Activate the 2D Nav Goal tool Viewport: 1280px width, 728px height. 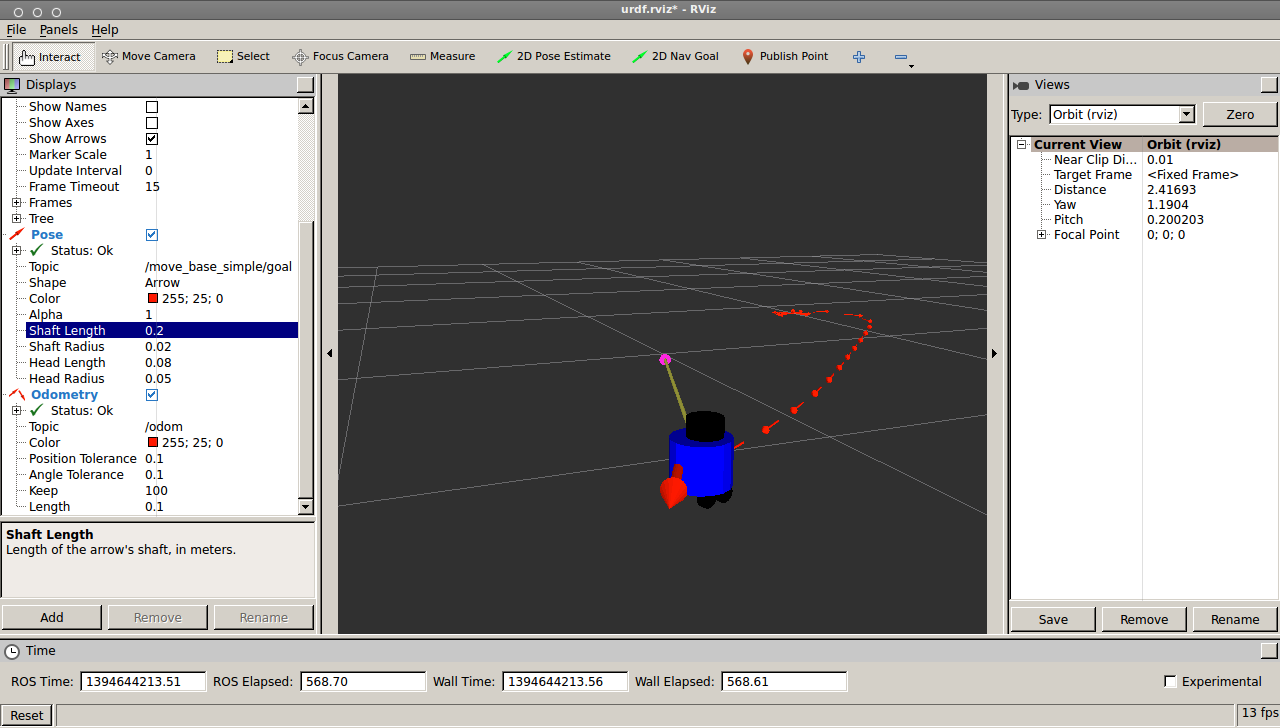675,57
